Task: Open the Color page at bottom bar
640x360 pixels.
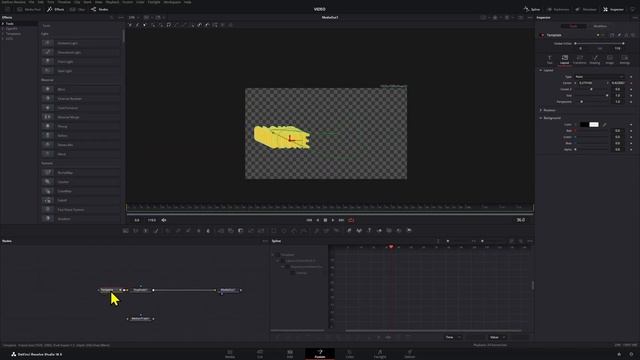Action: 350,353
